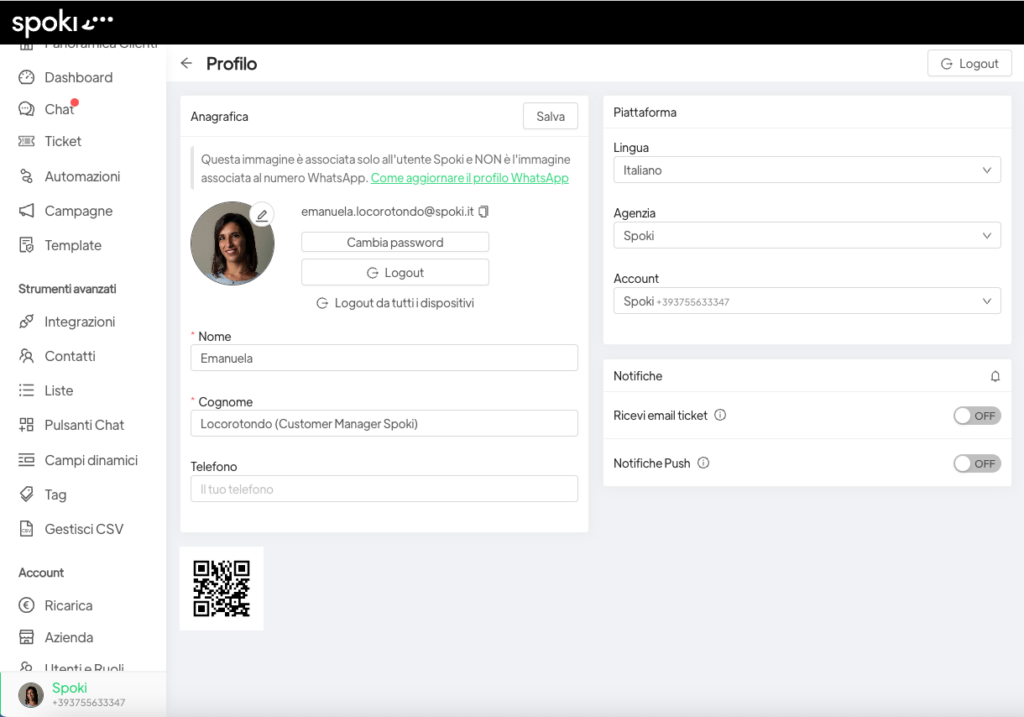Open Chat from the sidebar

pos(59,110)
